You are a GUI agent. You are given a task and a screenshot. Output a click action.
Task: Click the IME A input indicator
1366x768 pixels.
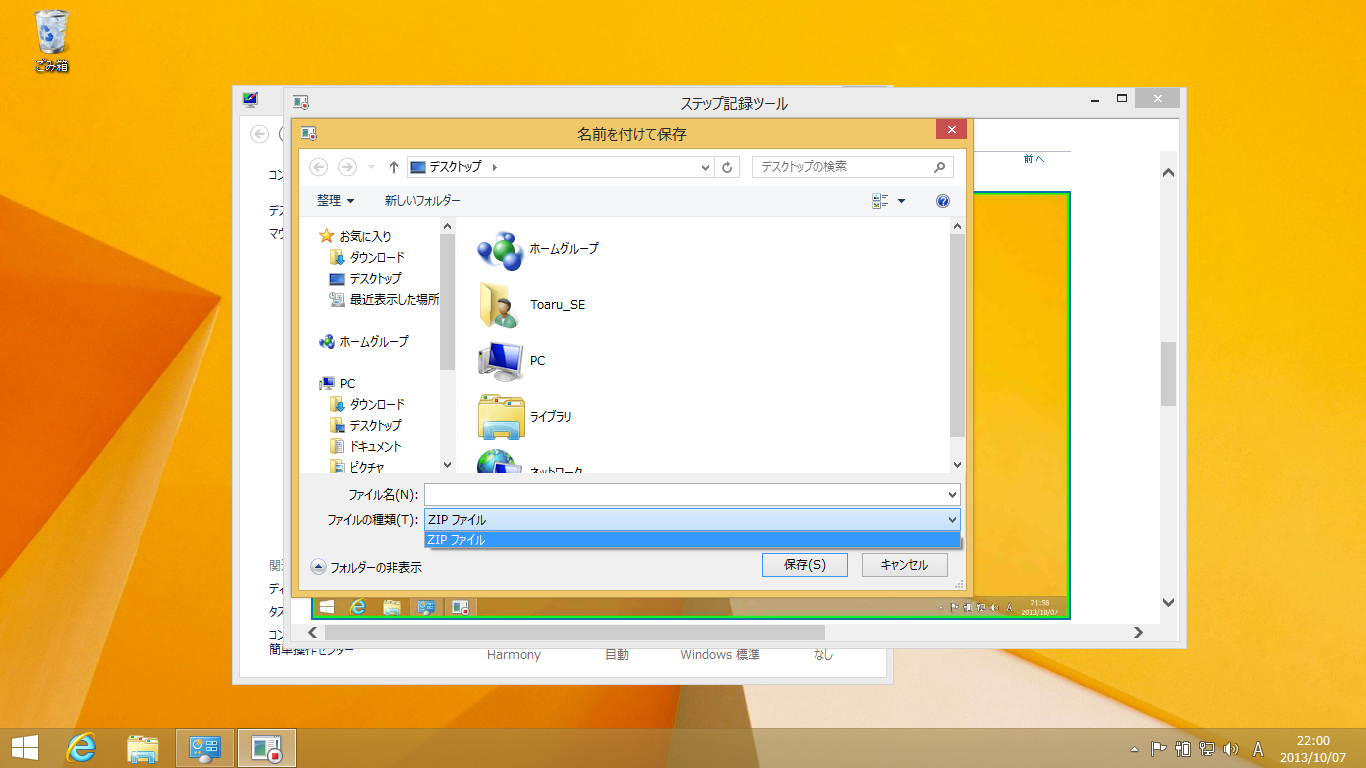click(1258, 748)
